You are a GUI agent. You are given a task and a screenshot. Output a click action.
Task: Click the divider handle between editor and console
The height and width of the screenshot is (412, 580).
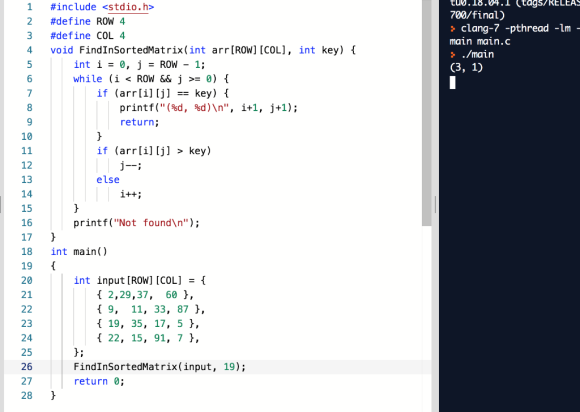pos(435,205)
